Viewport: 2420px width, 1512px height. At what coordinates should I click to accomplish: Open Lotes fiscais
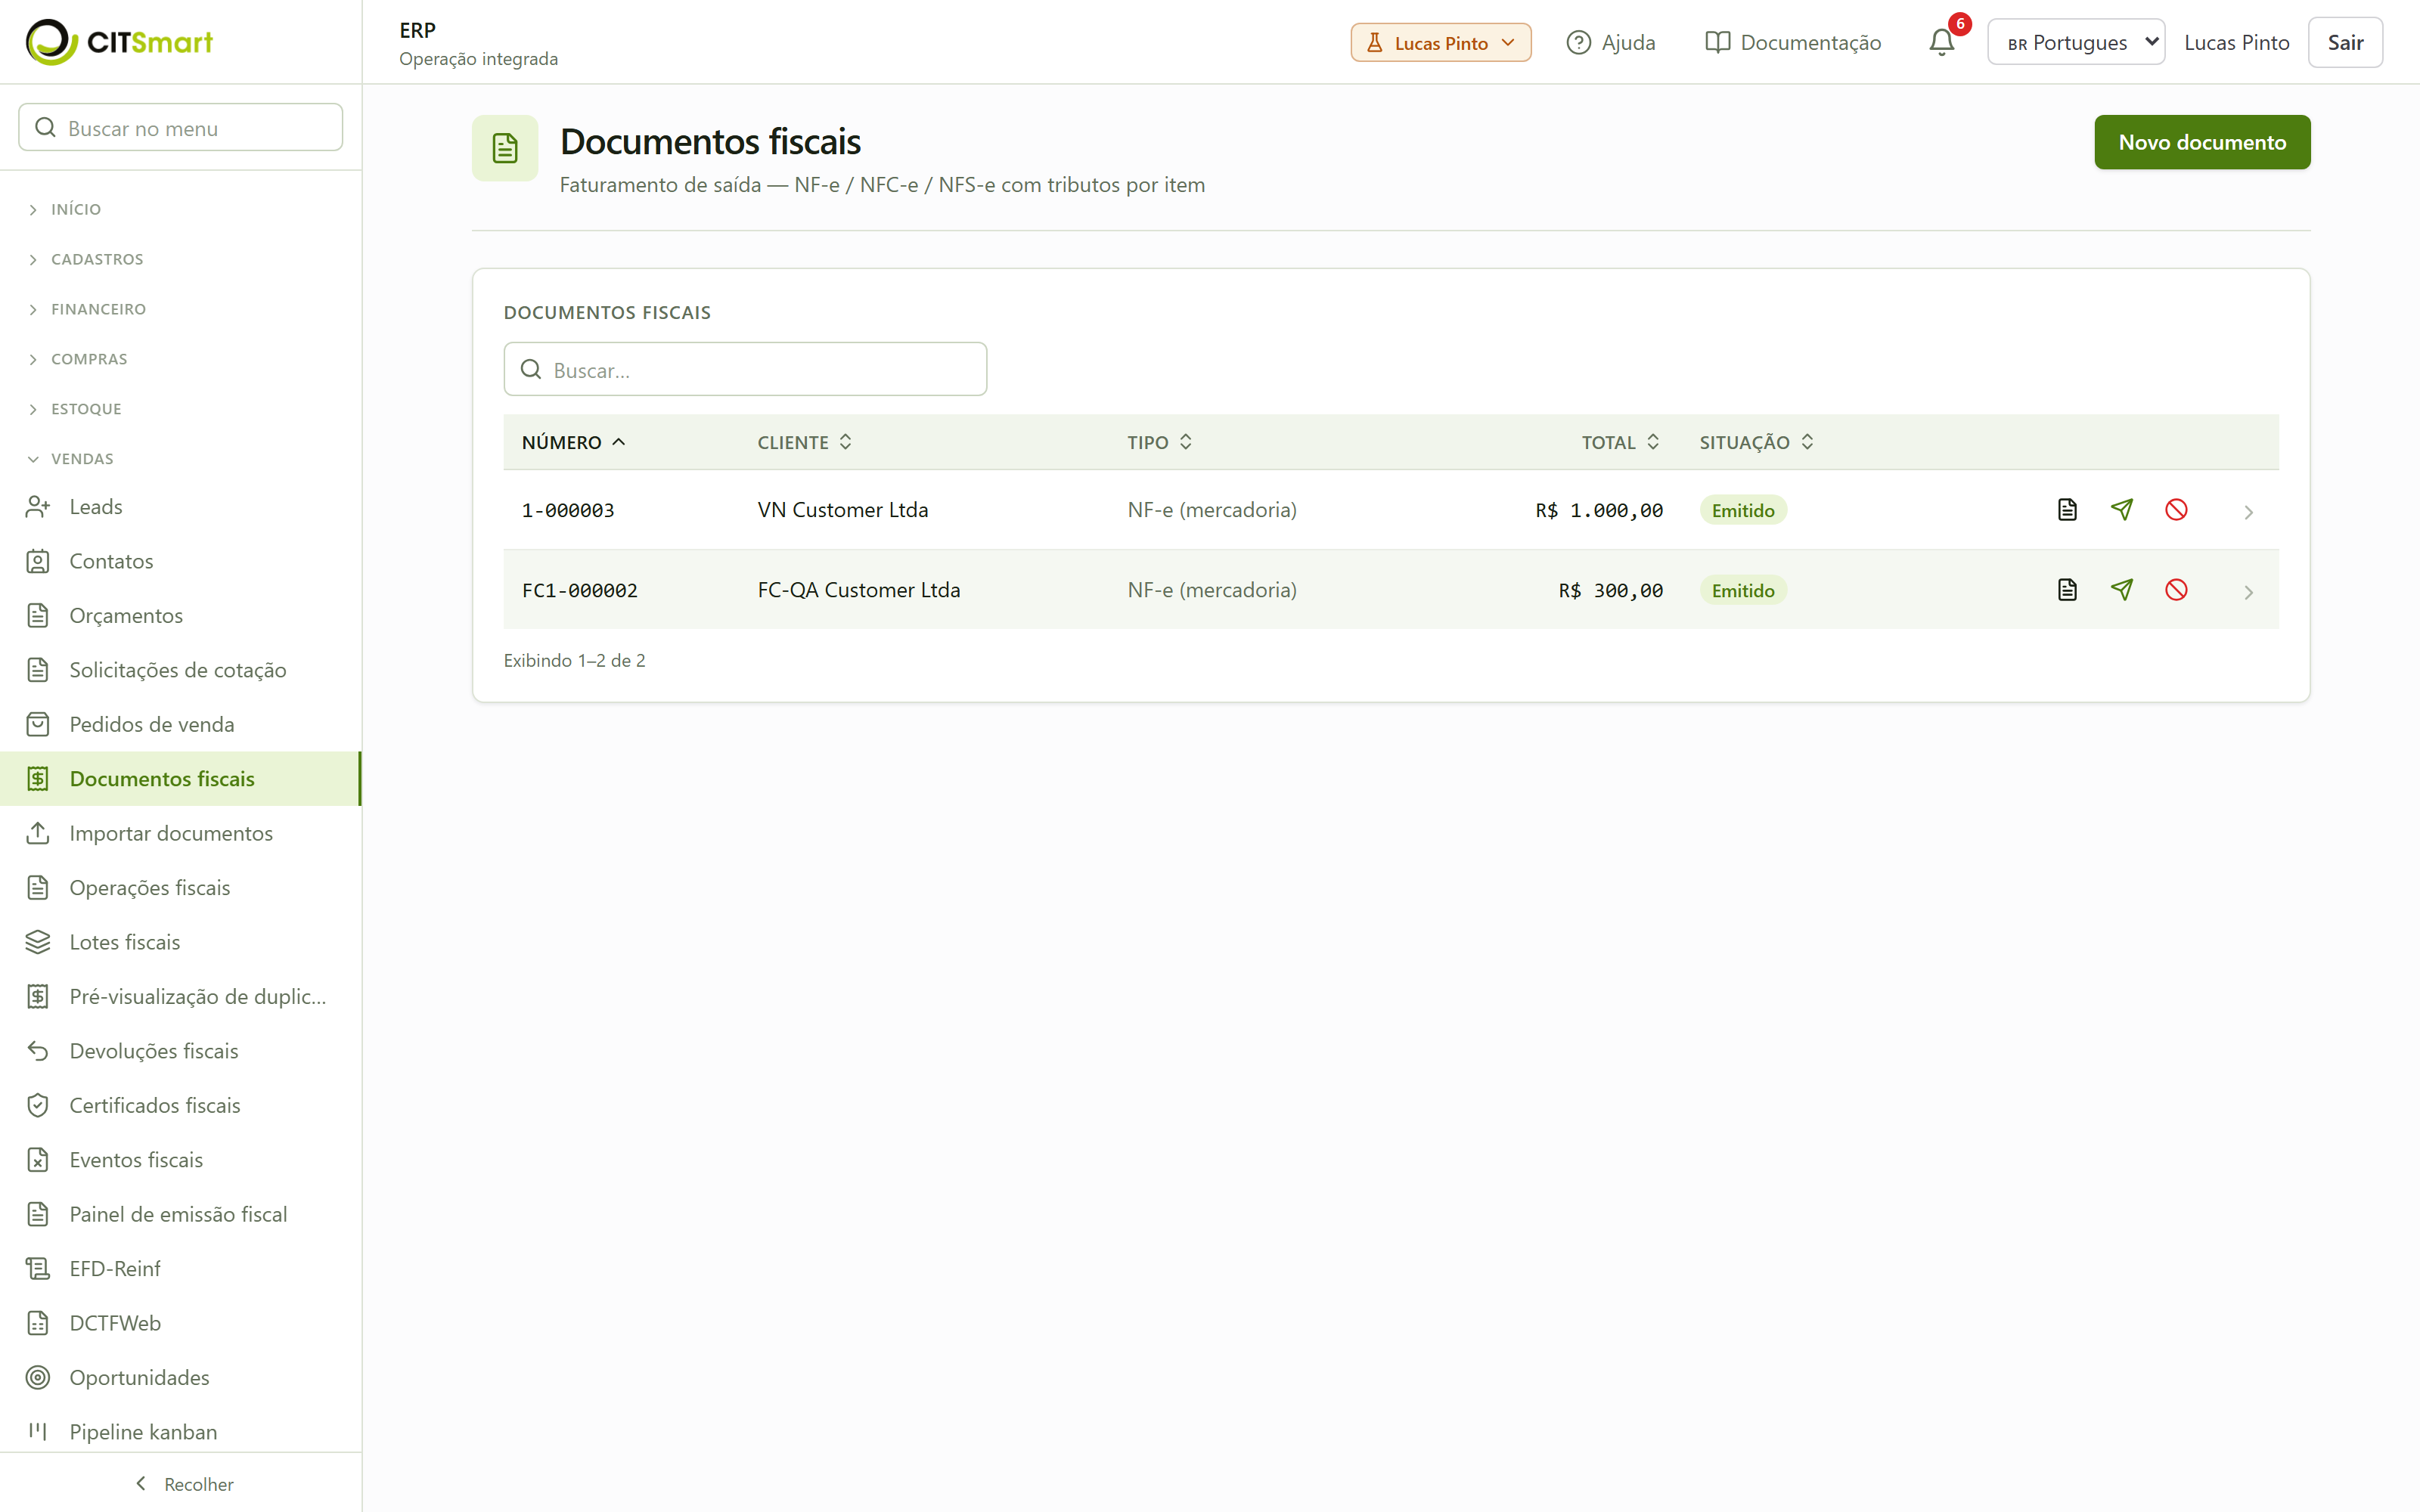pyautogui.click(x=180, y=942)
